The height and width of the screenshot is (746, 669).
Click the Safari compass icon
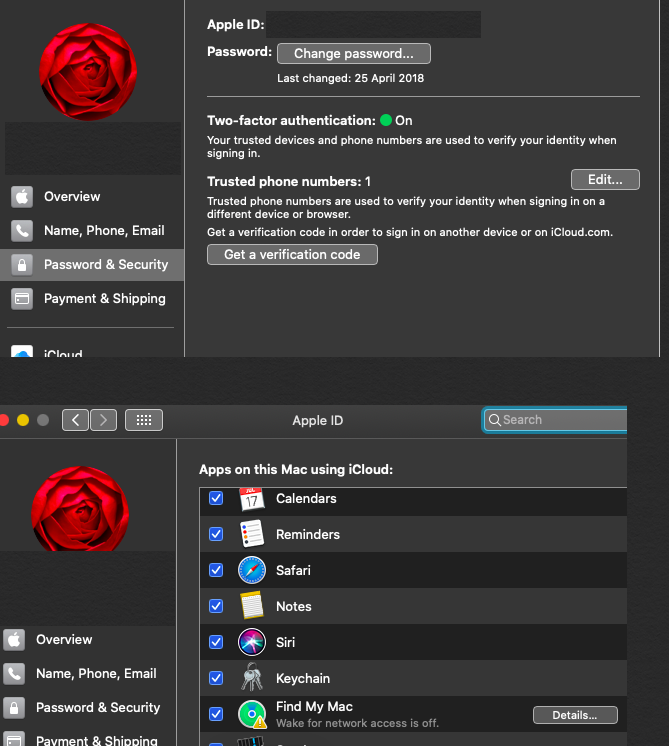coord(252,570)
